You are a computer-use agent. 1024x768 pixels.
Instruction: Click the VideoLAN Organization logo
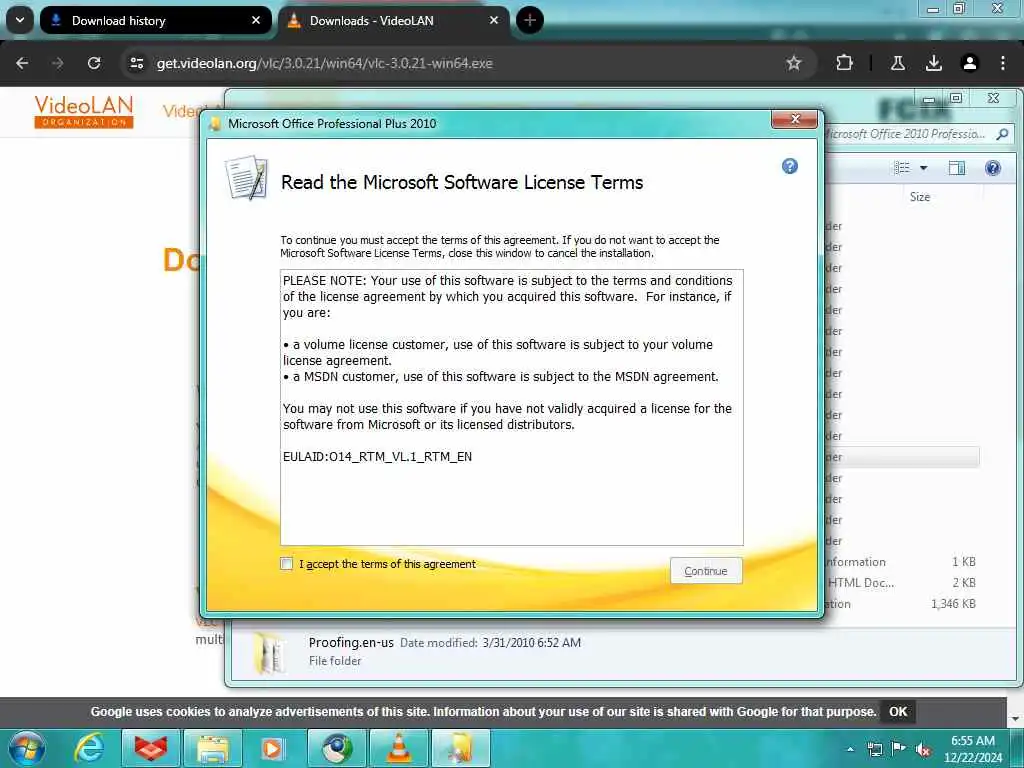pyautogui.click(x=84, y=111)
